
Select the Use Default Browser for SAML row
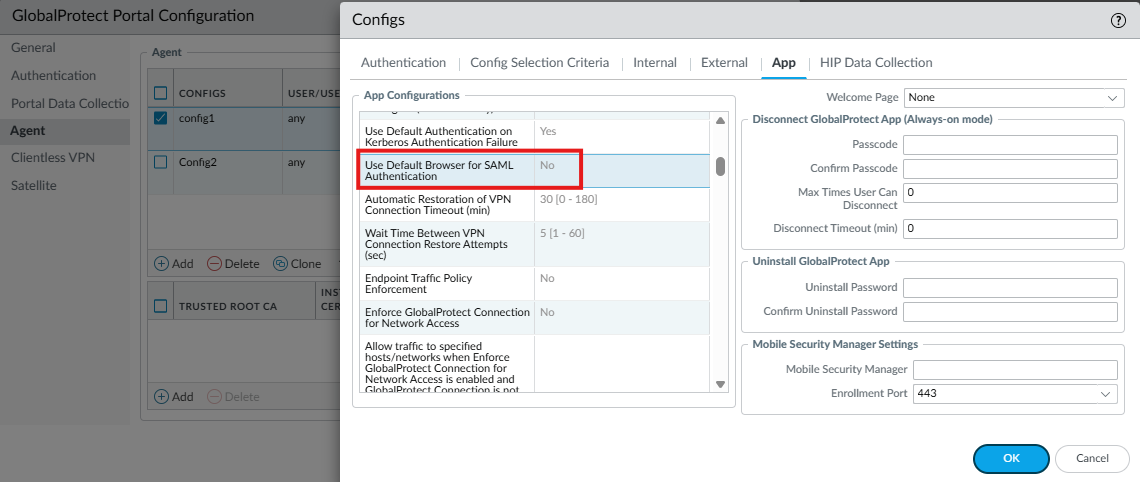(x=447, y=170)
